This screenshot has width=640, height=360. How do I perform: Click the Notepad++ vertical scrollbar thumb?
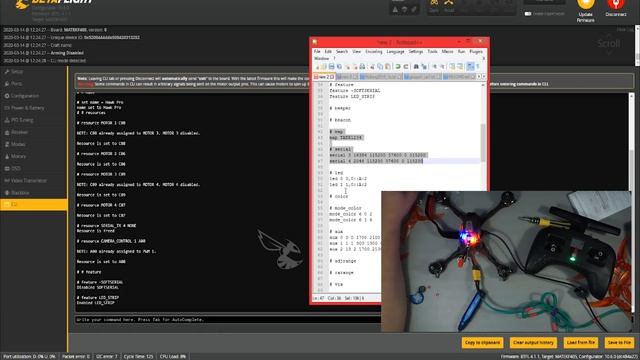click(483, 143)
